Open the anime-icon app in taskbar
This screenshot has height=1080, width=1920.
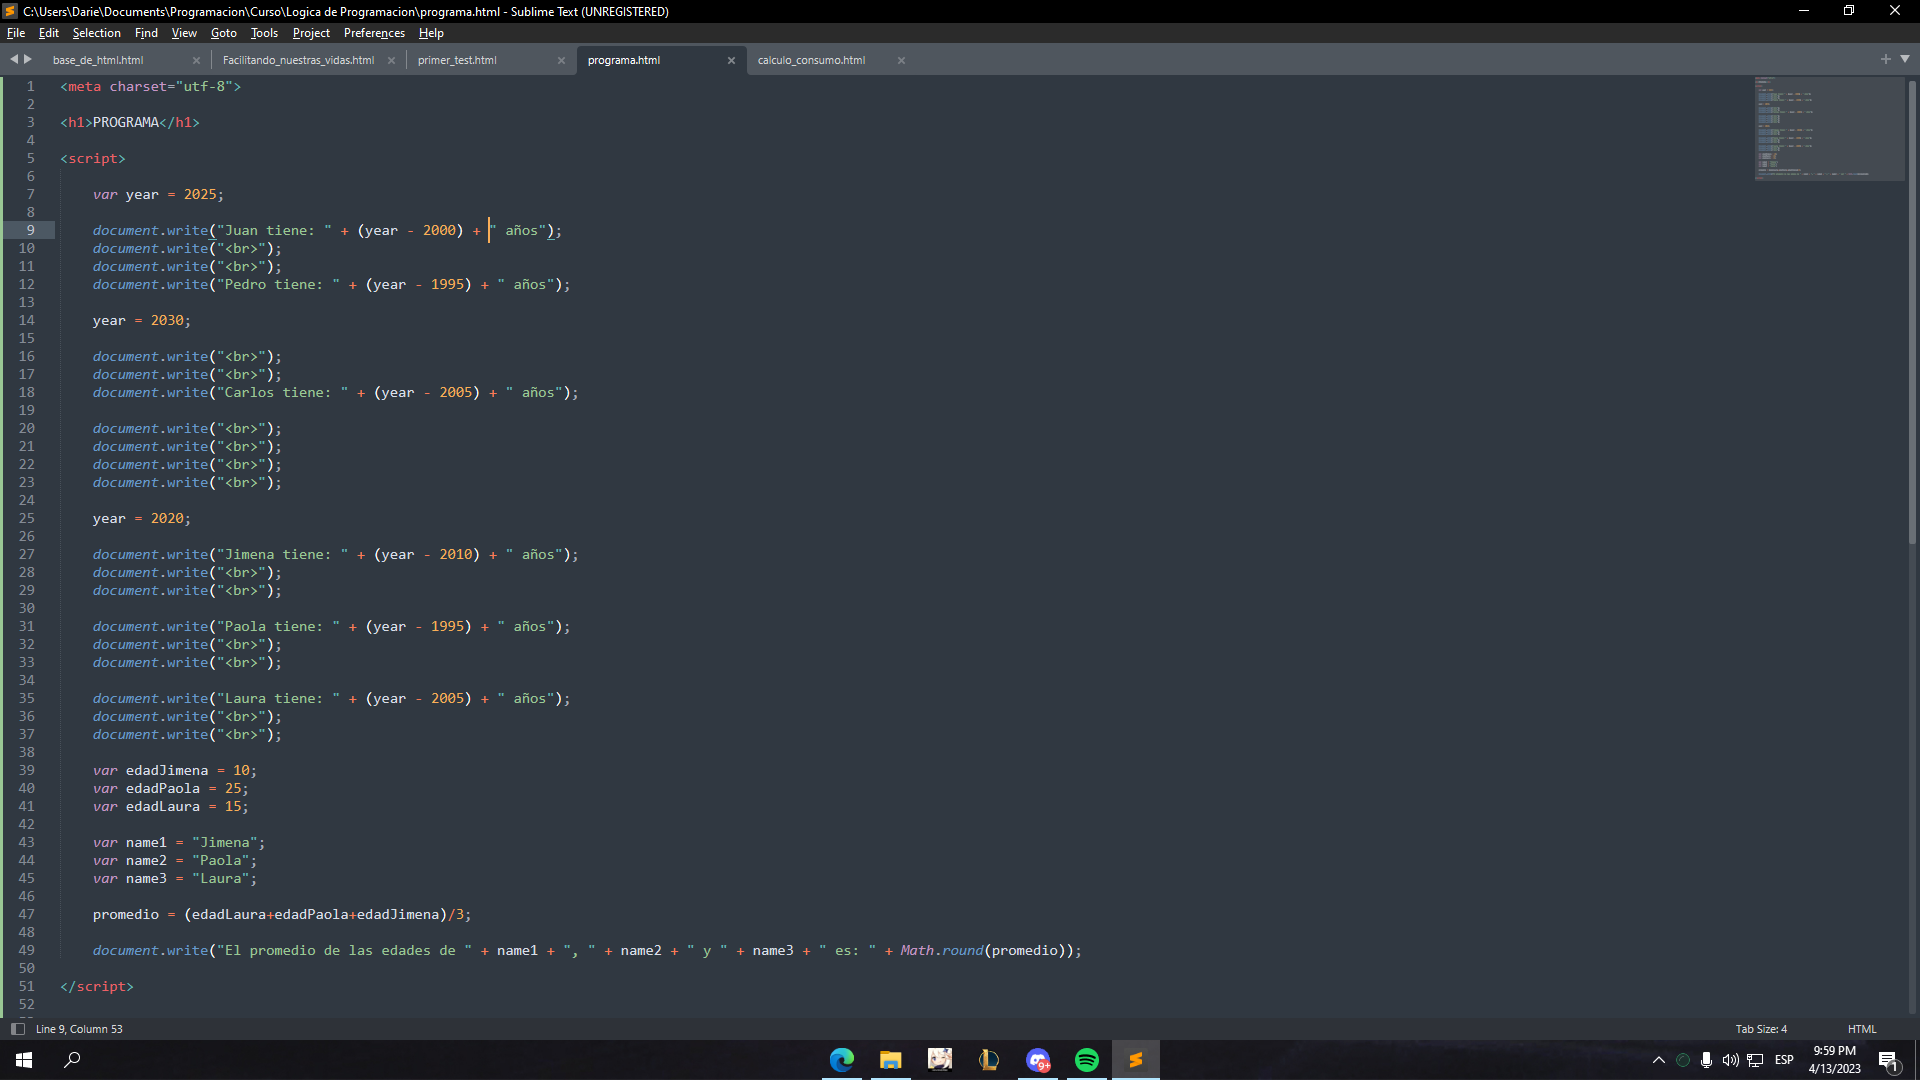pyautogui.click(x=940, y=1060)
